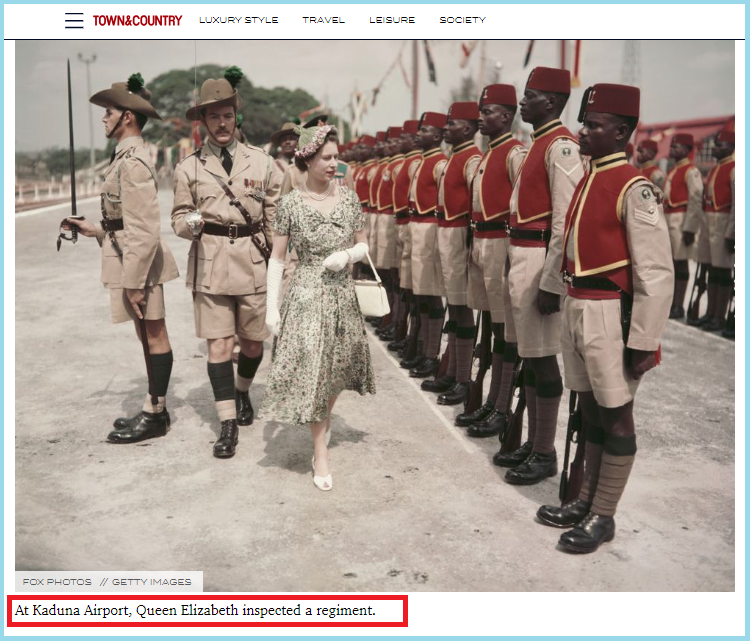Screen dimensions: 750x641
Task: Click the word regiment in the caption
Action: 343,610
